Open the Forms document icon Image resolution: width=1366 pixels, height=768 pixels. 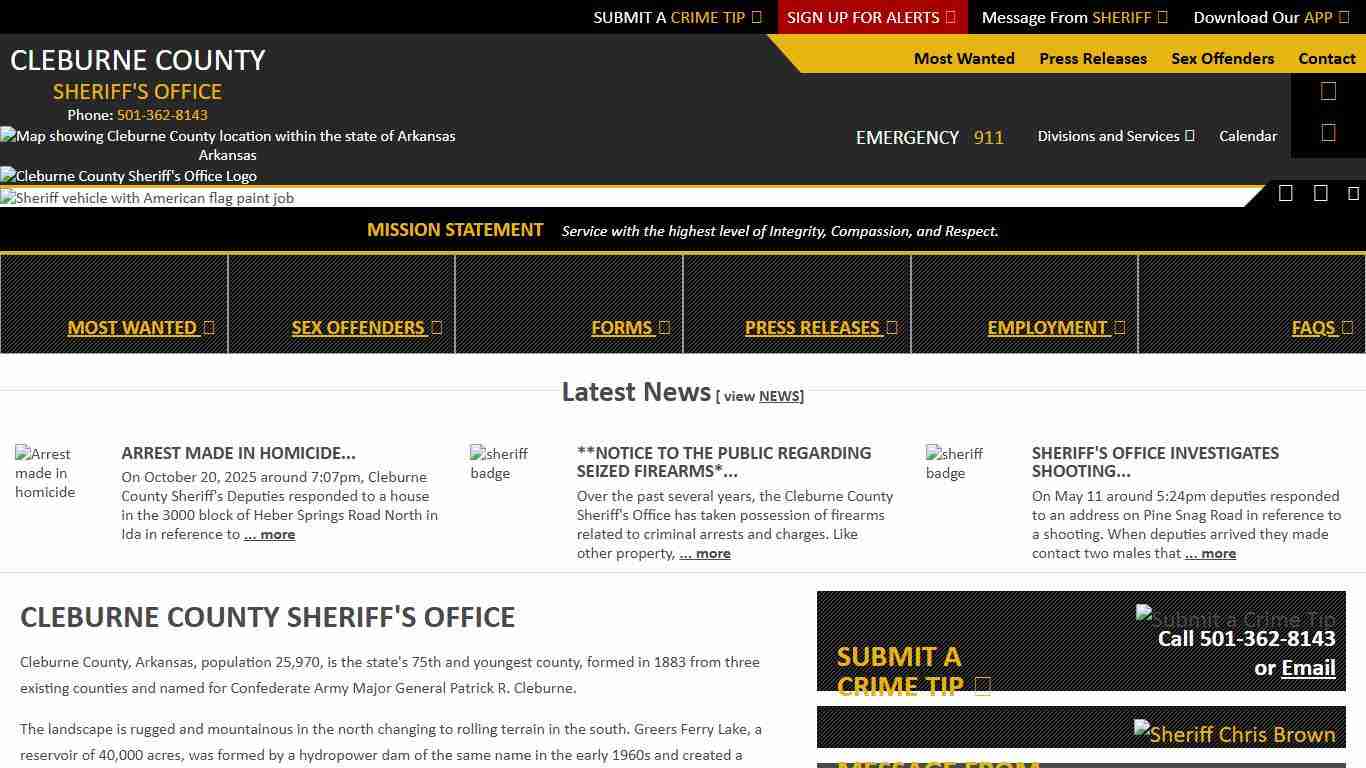(664, 327)
